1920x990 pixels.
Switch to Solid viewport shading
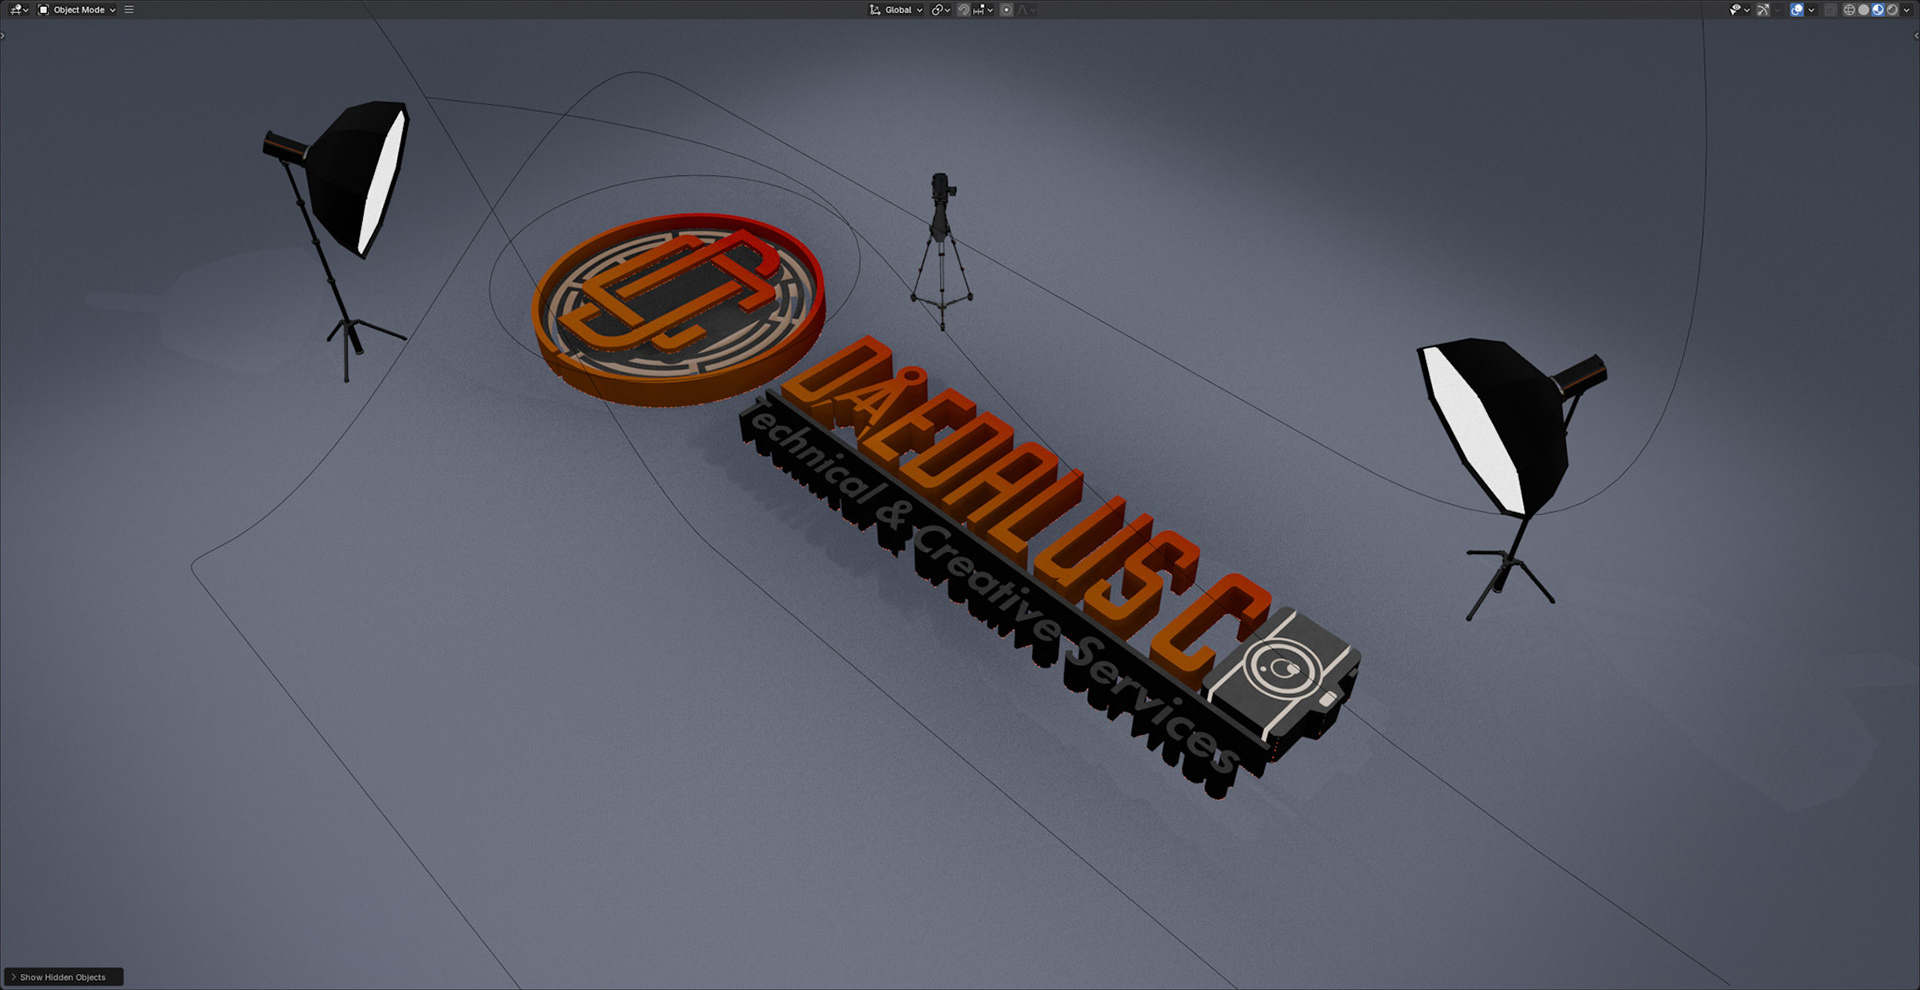pyautogui.click(x=1863, y=10)
